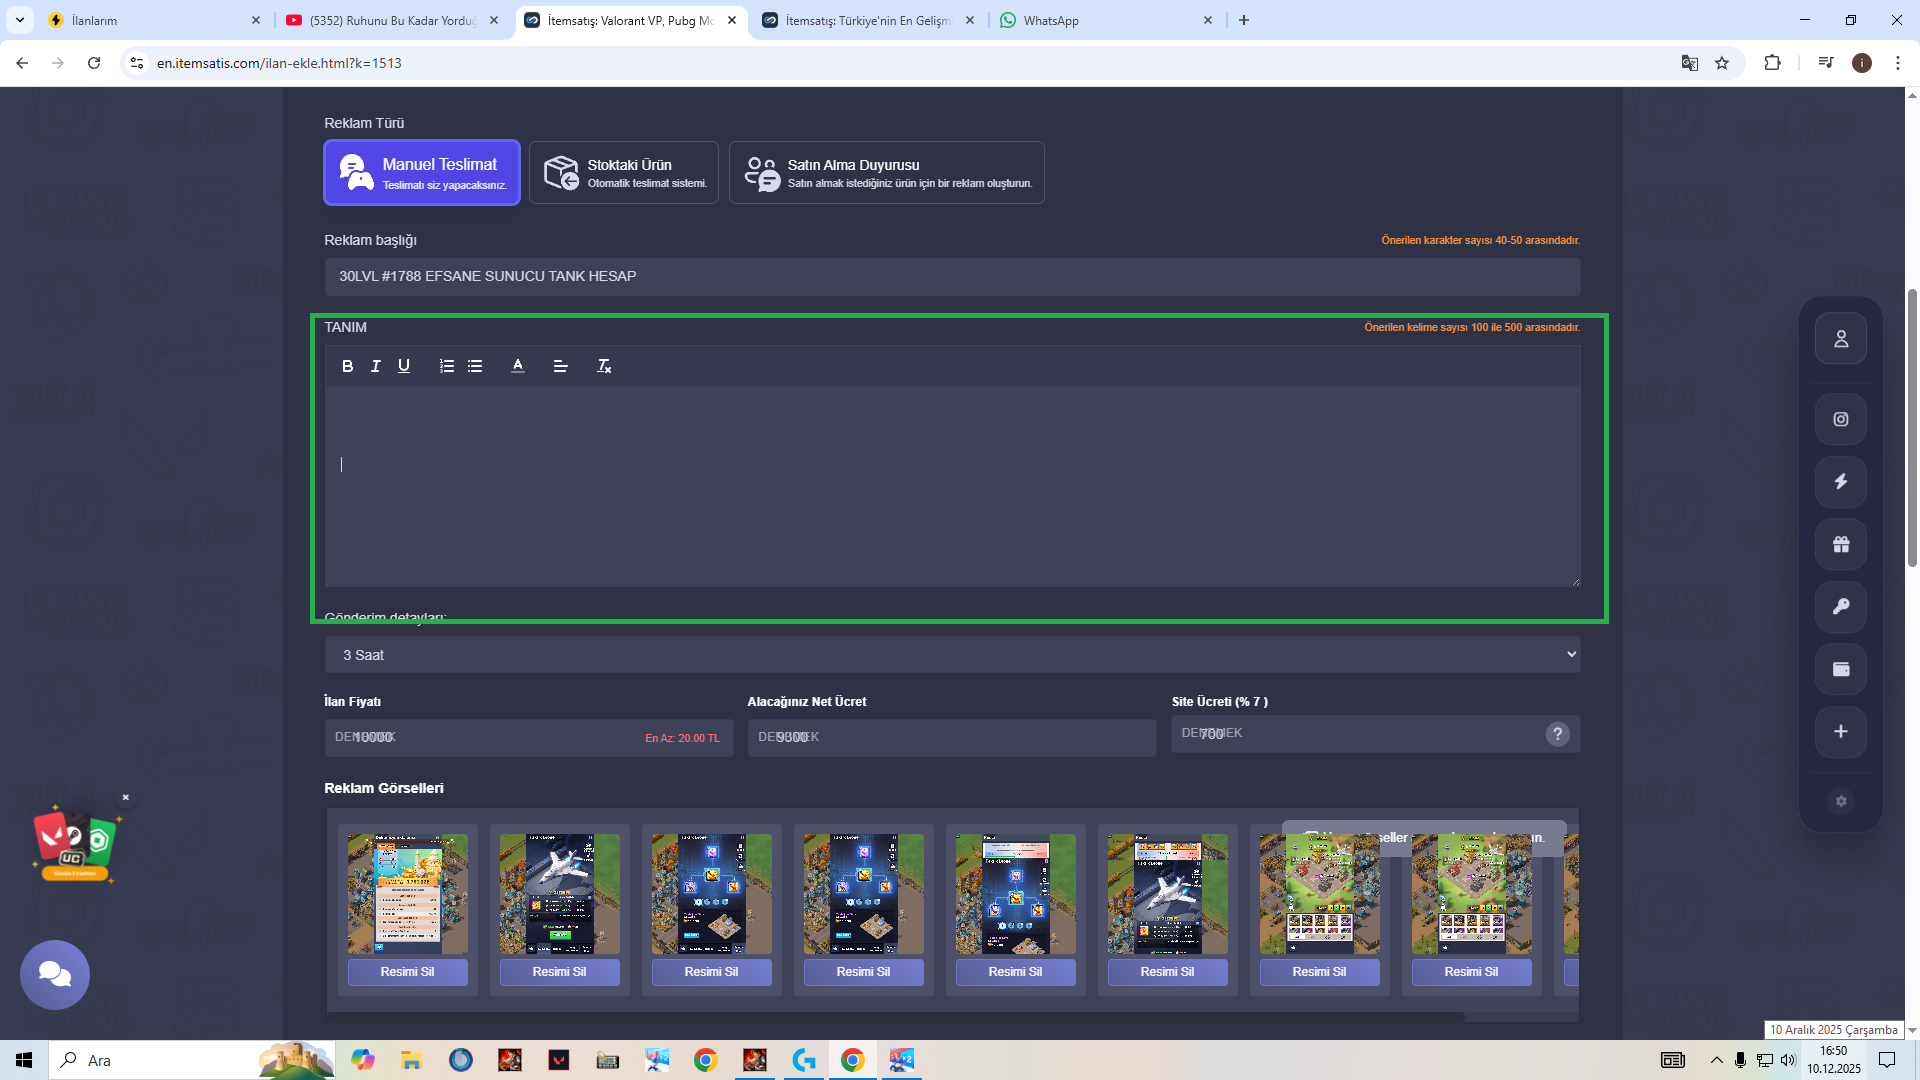Click the lightning bolt icon in right sidebar

1841,482
